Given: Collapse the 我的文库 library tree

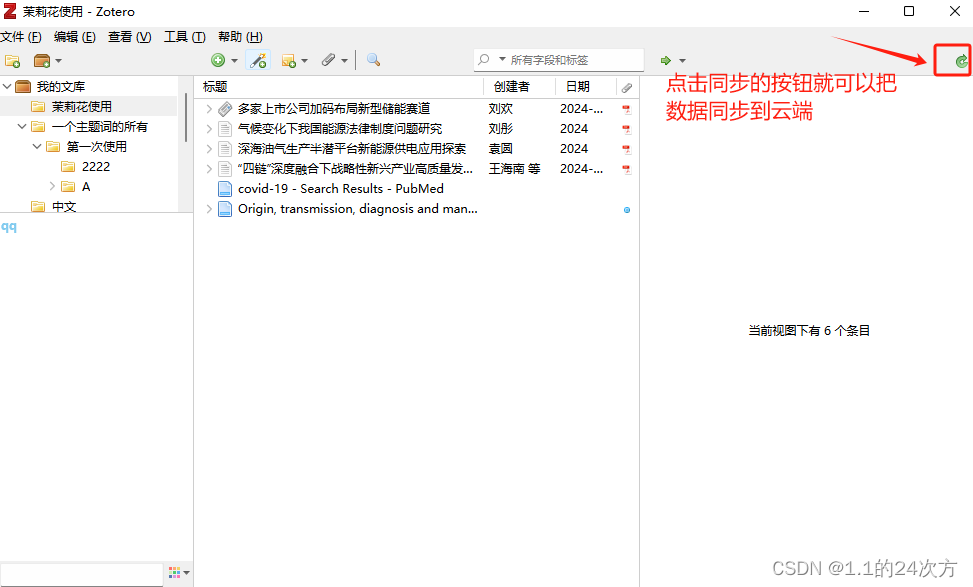Looking at the screenshot, I should pos(7,86).
